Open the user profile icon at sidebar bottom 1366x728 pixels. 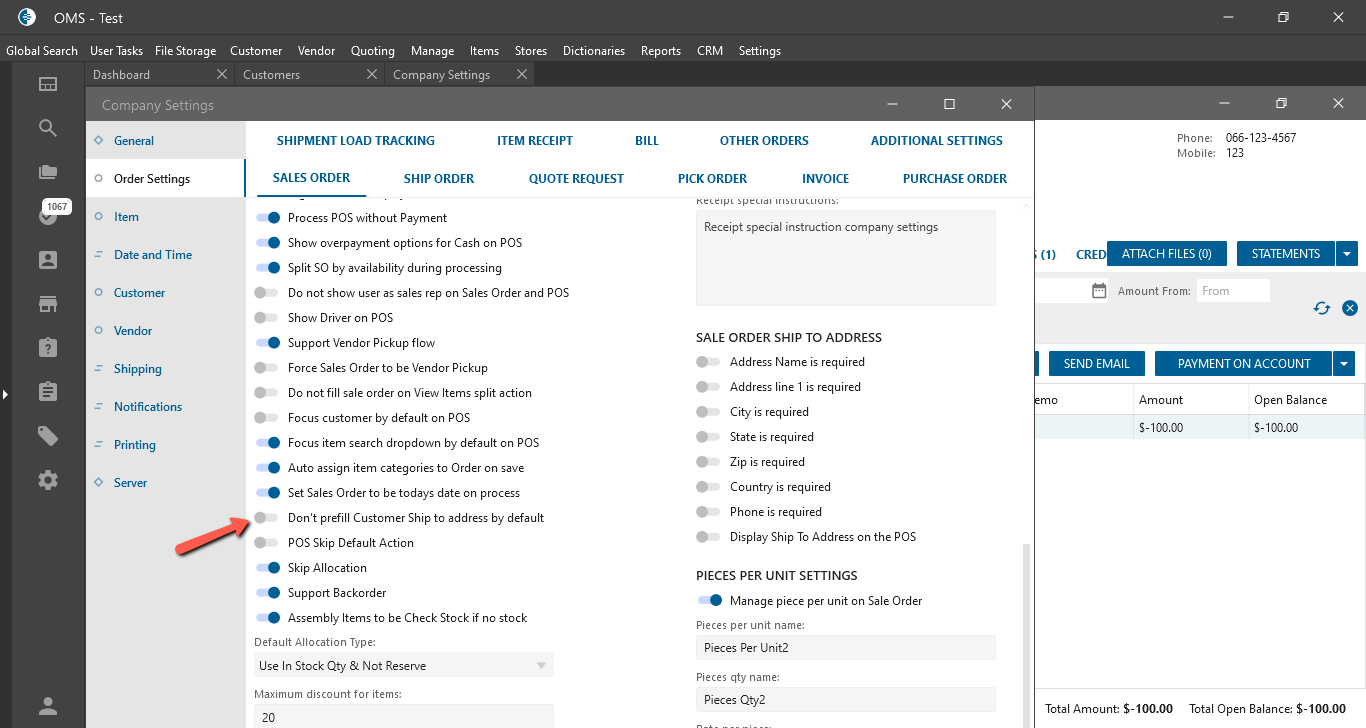(48, 704)
